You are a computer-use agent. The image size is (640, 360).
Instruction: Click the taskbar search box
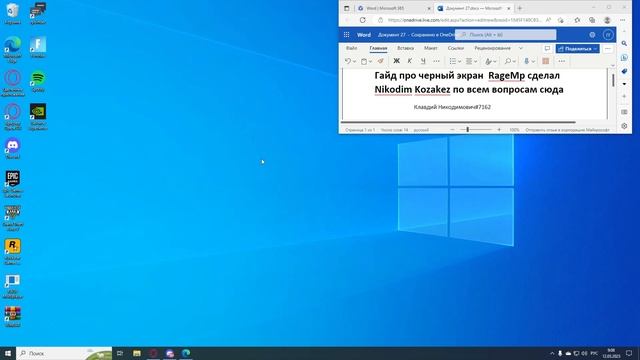tap(64, 353)
